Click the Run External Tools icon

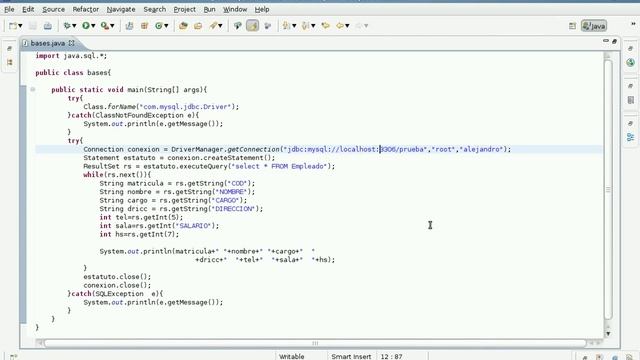click(x=105, y=26)
